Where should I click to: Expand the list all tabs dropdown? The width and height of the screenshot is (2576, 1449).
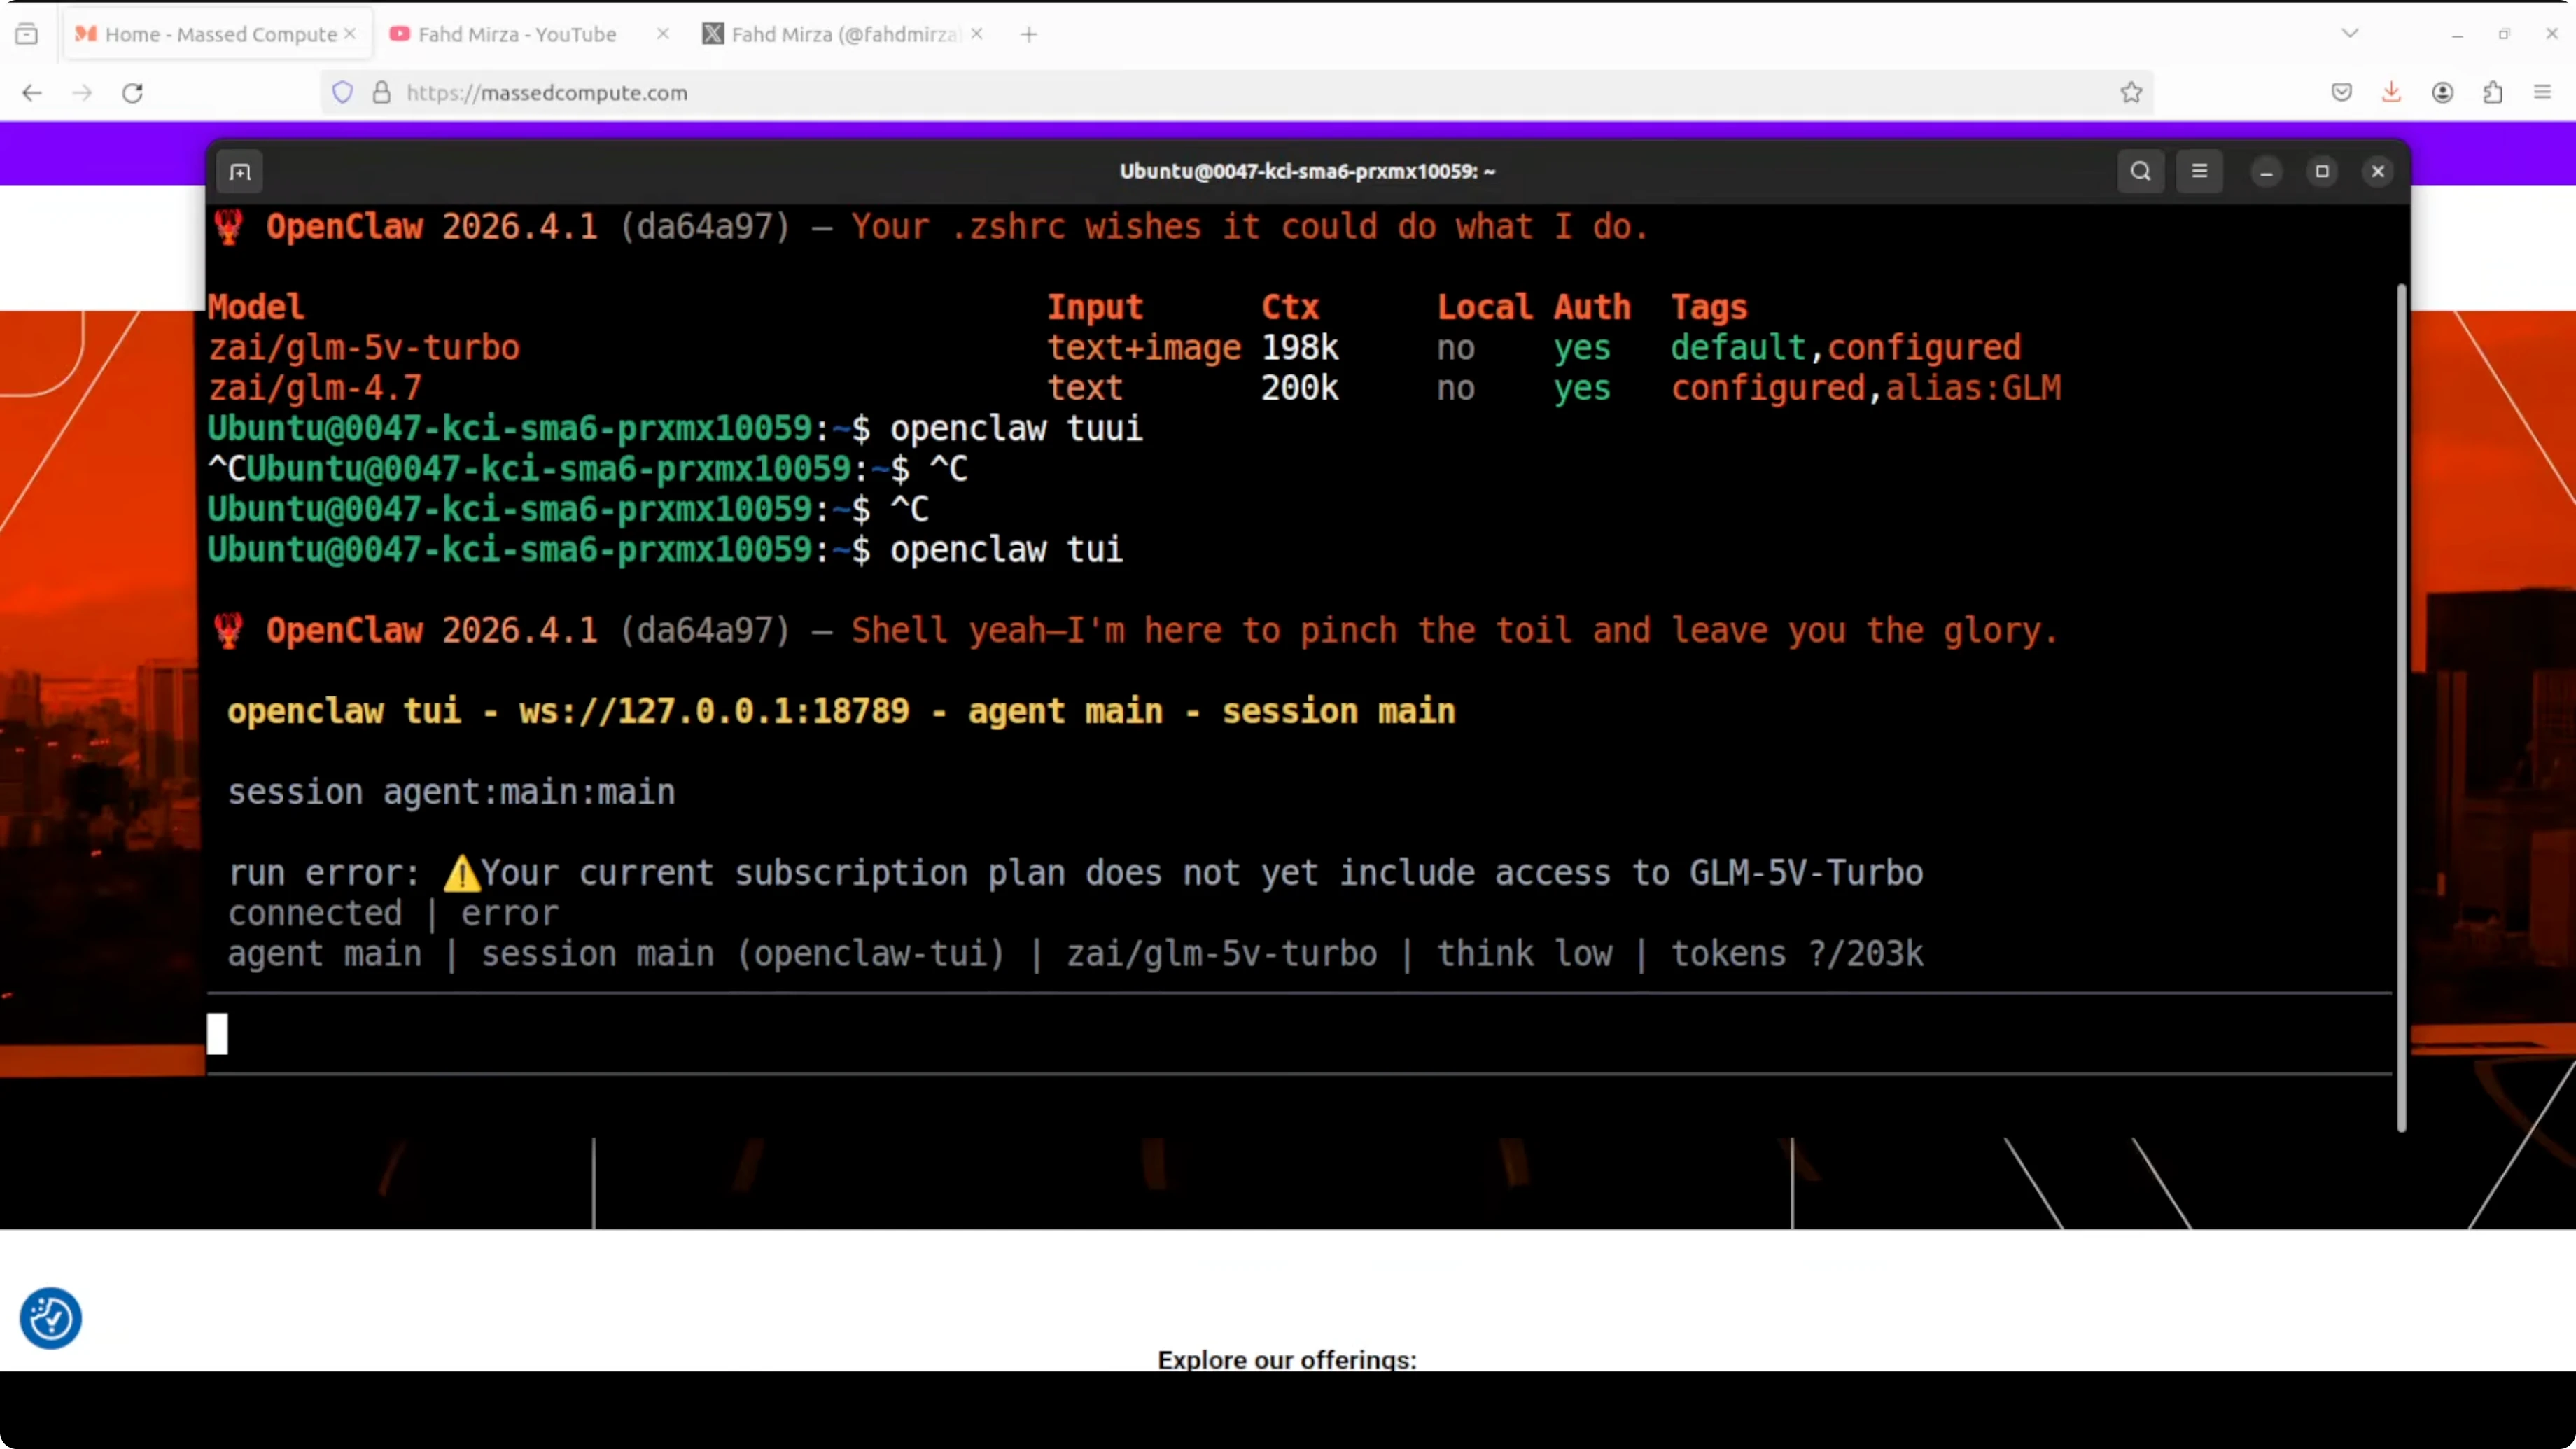[2350, 33]
